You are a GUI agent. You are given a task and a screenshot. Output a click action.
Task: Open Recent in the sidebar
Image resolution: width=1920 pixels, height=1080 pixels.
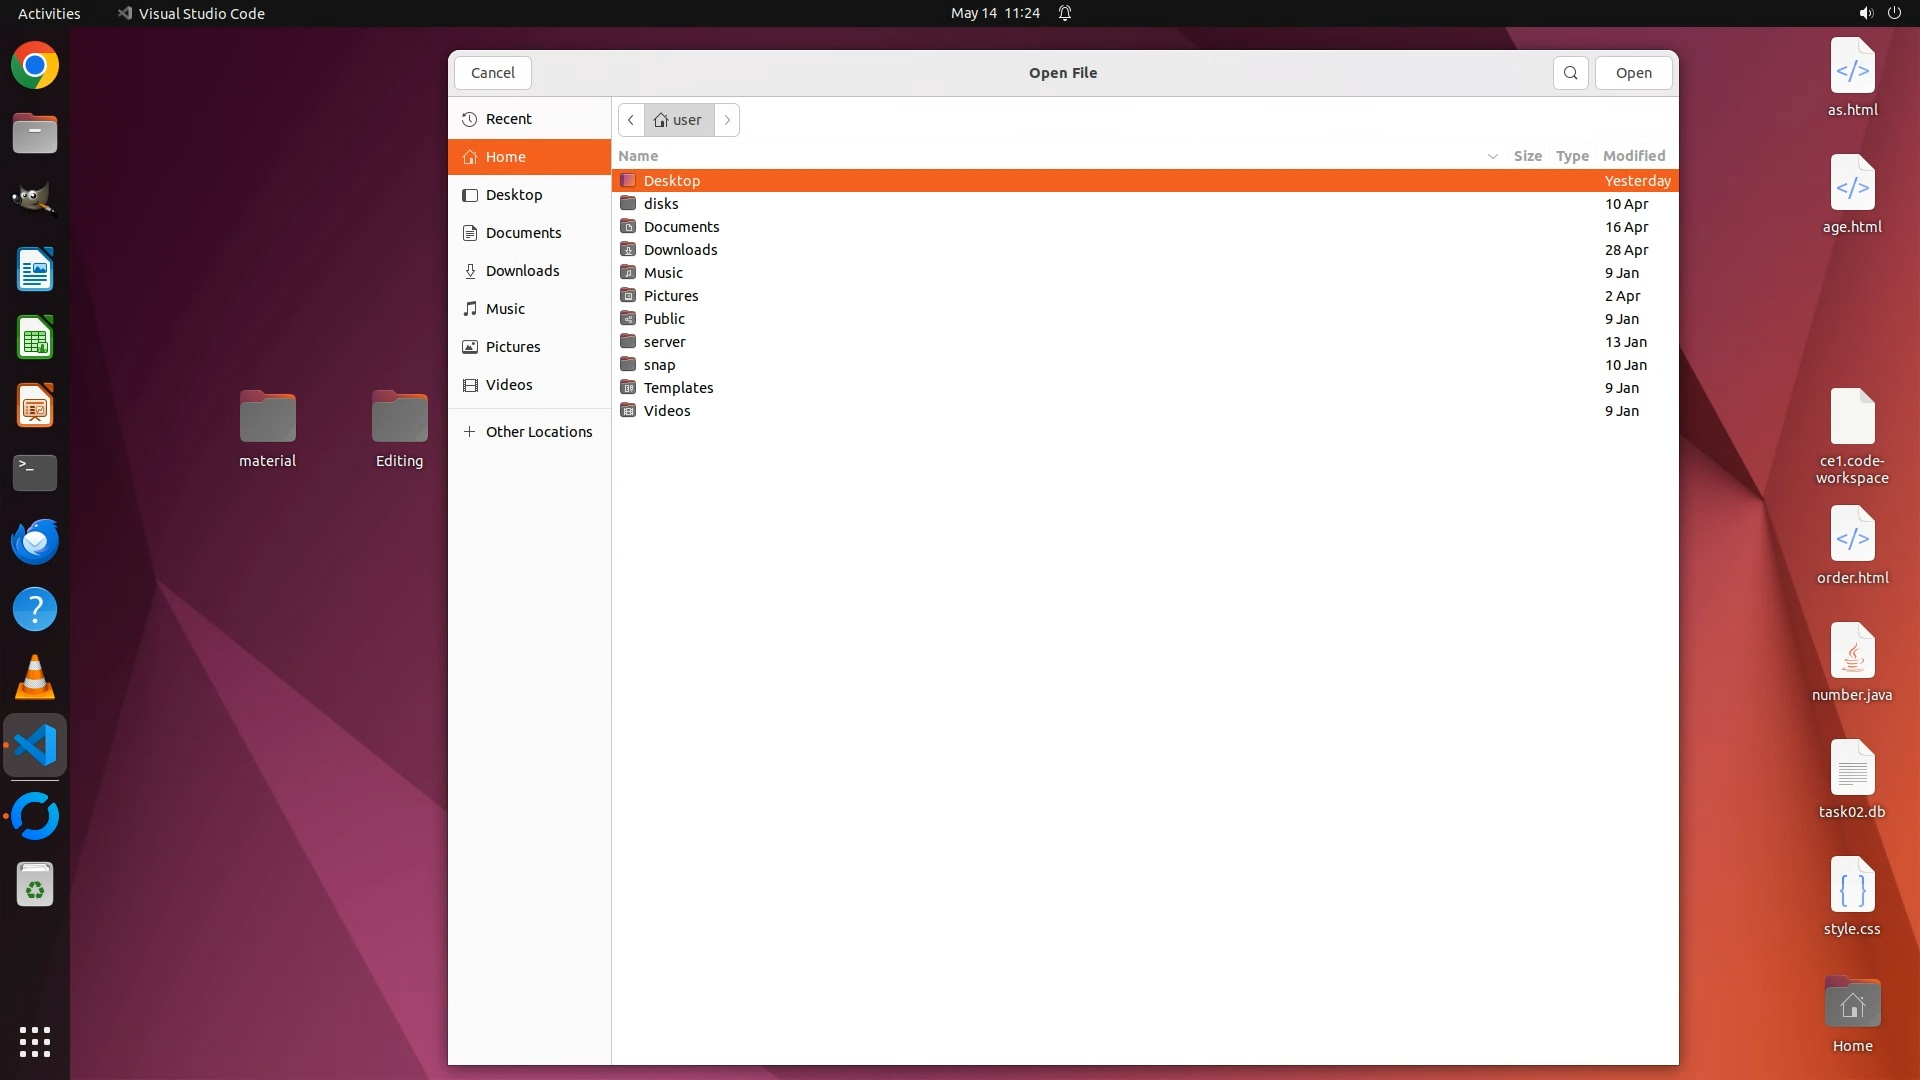(x=508, y=119)
